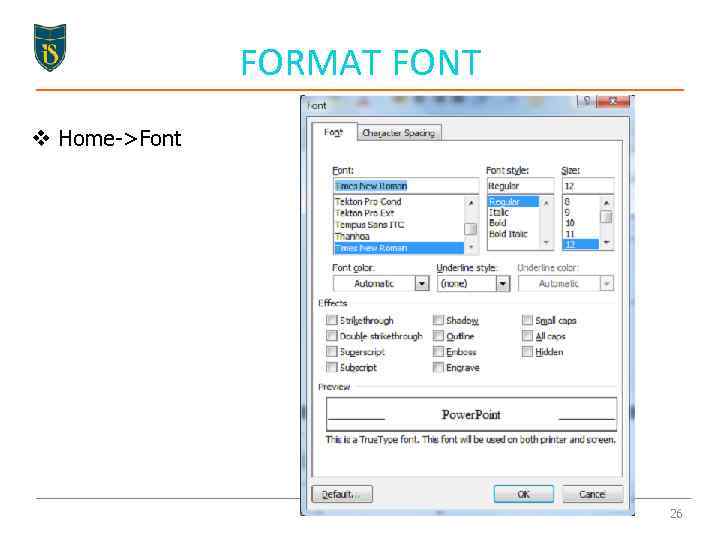
Task: Click the school shield logo
Action: [50, 47]
